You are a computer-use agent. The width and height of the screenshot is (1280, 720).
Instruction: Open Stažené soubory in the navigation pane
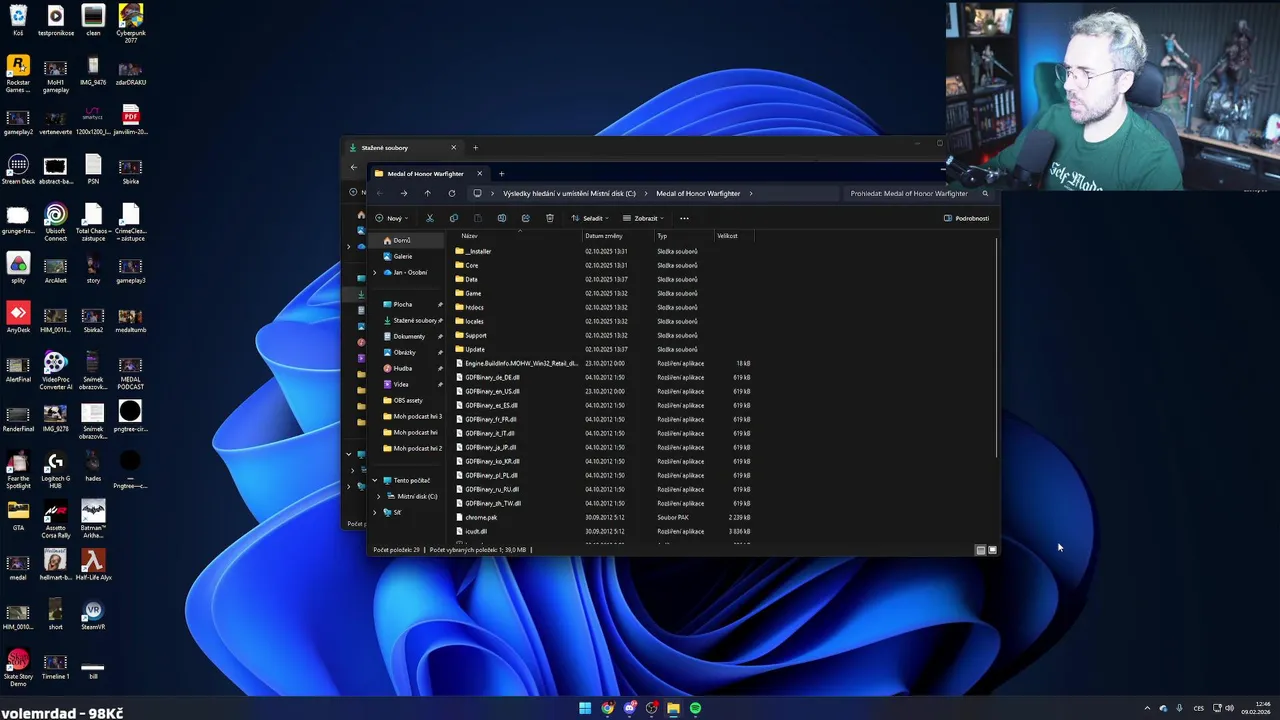click(414, 320)
